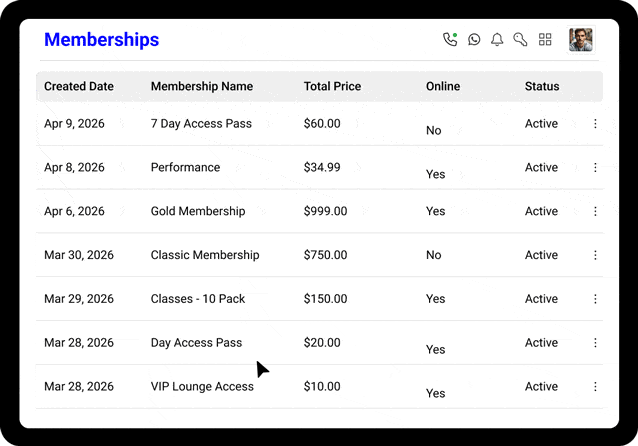Select the Gold Membership name

[x=197, y=212]
